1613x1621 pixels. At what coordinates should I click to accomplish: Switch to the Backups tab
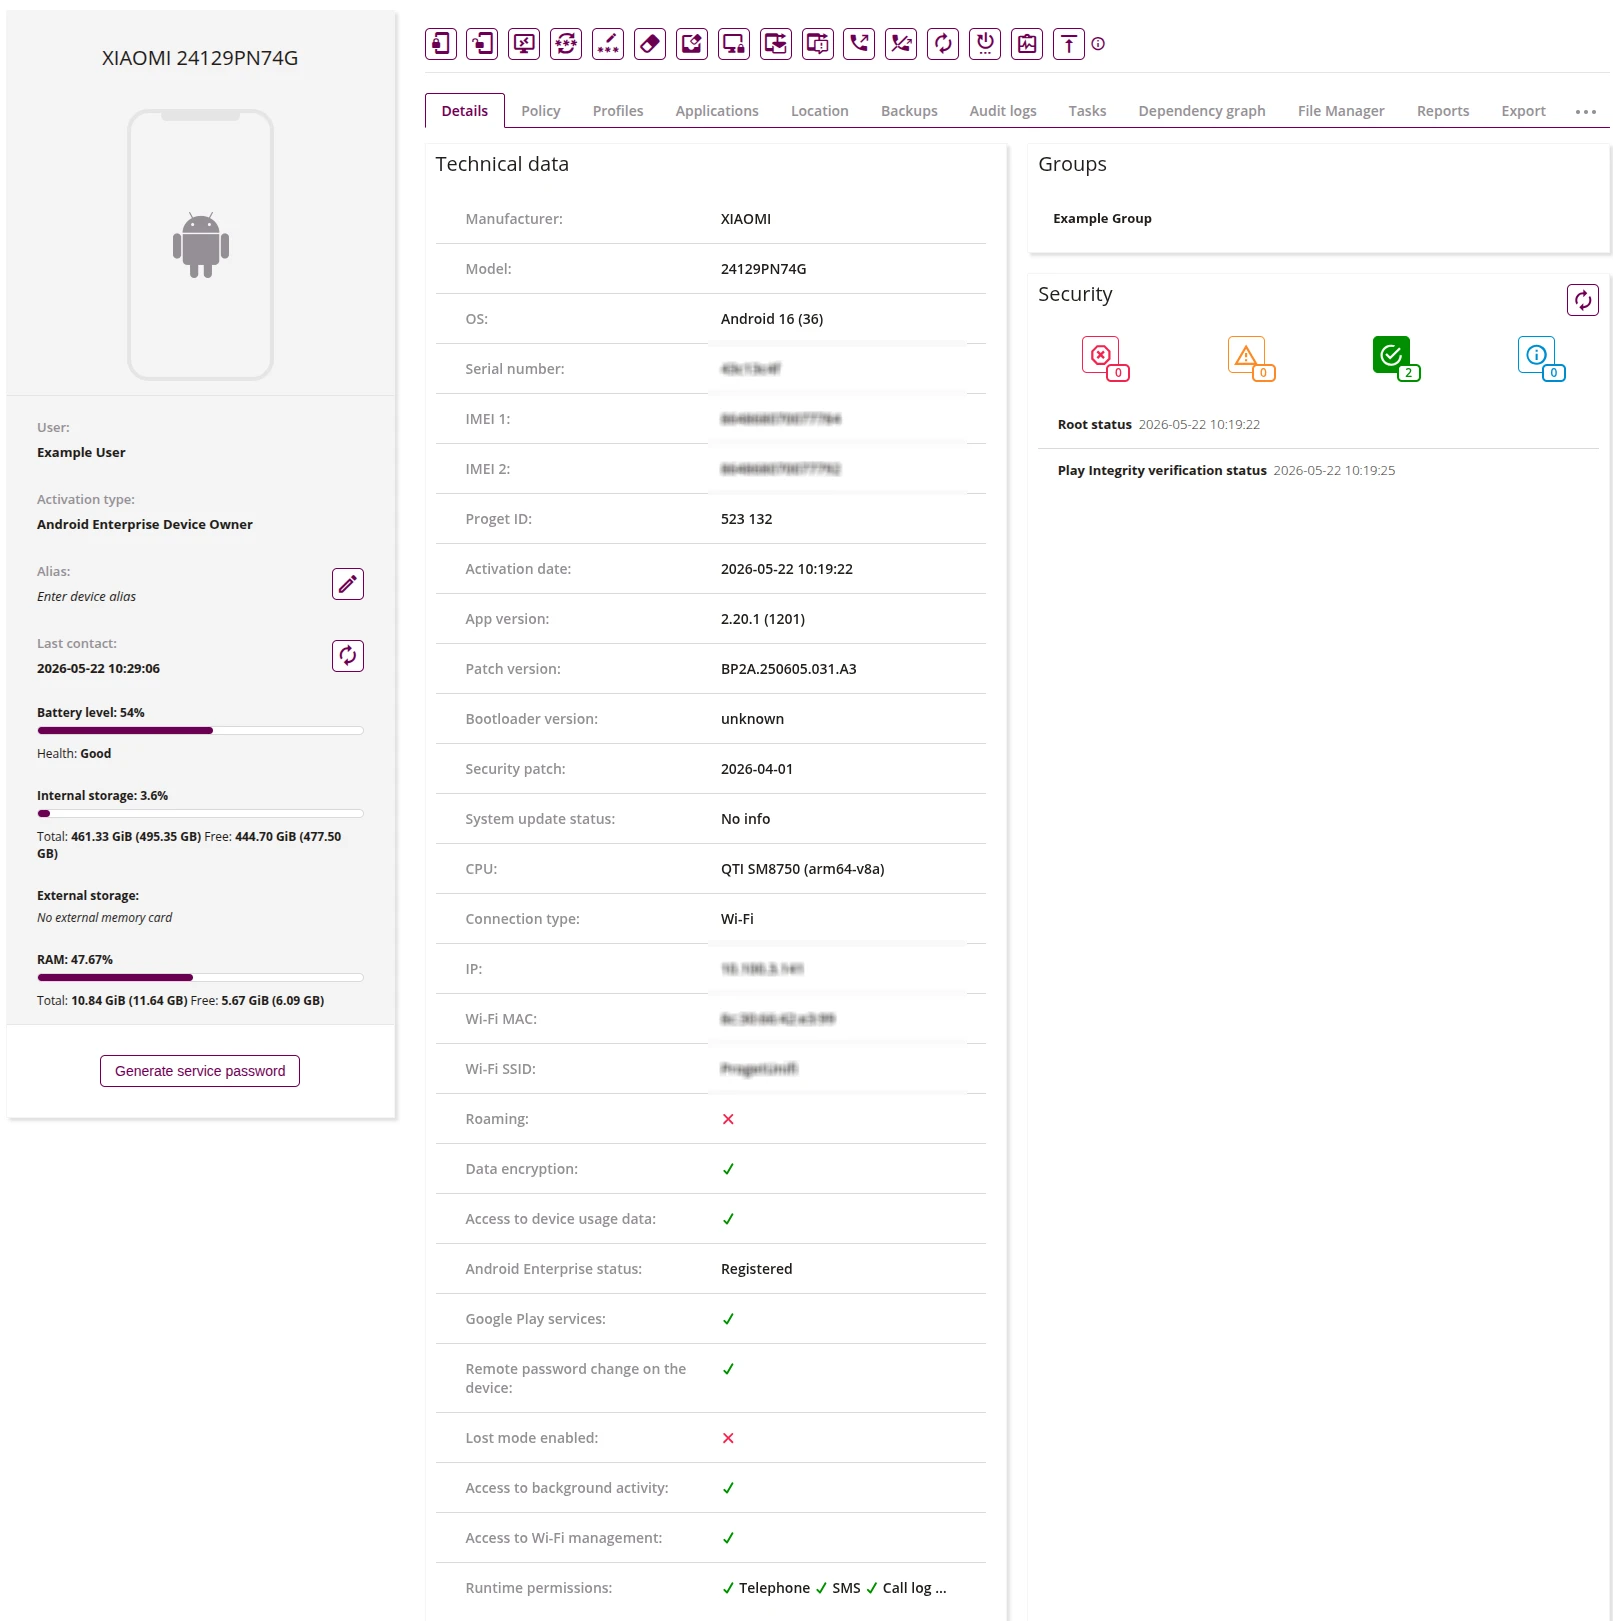pyautogui.click(x=909, y=111)
